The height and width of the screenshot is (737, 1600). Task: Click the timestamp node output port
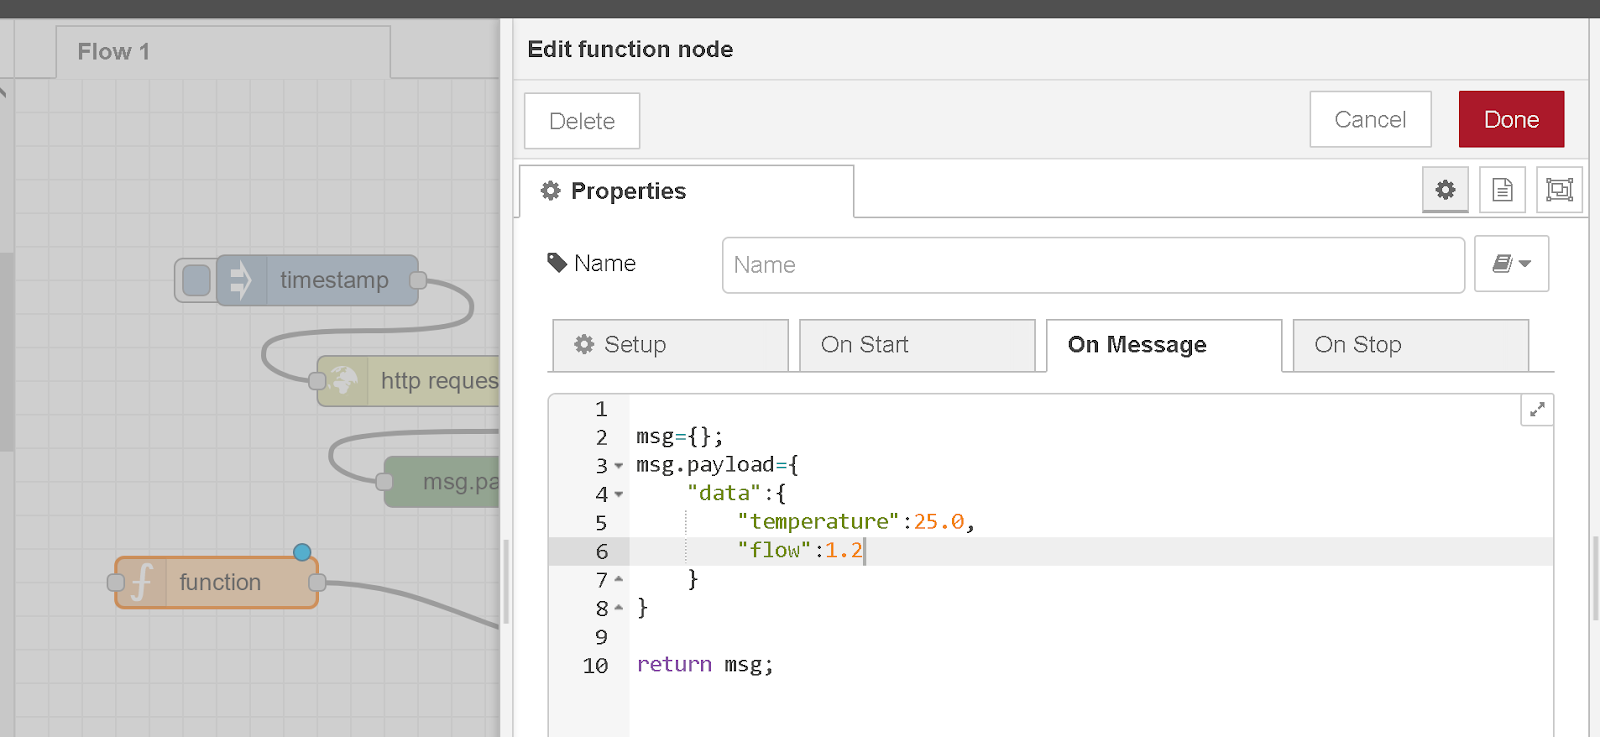pyautogui.click(x=419, y=280)
